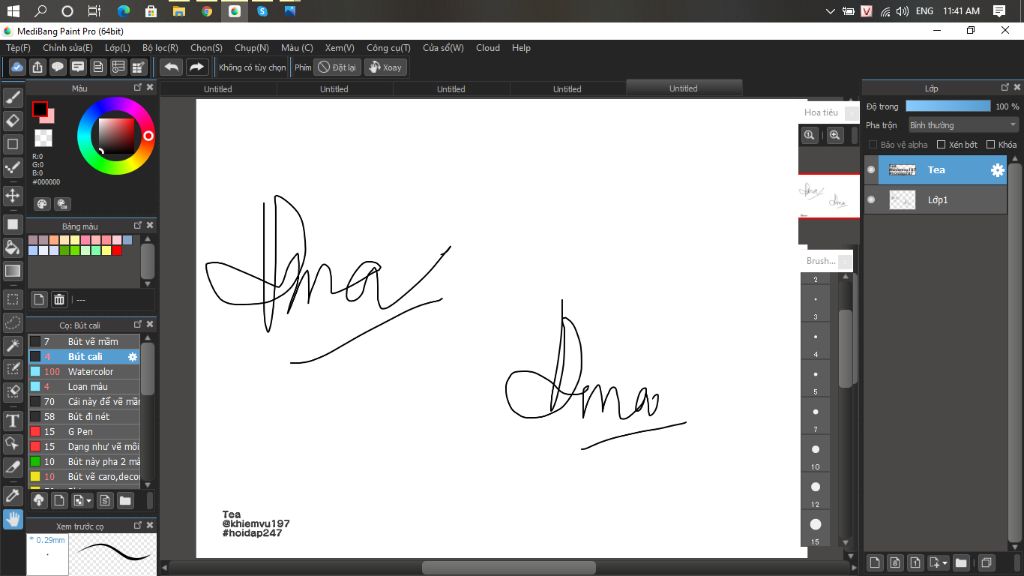The image size is (1024, 576).
Task: Select the Text tool
Action: 12,421
